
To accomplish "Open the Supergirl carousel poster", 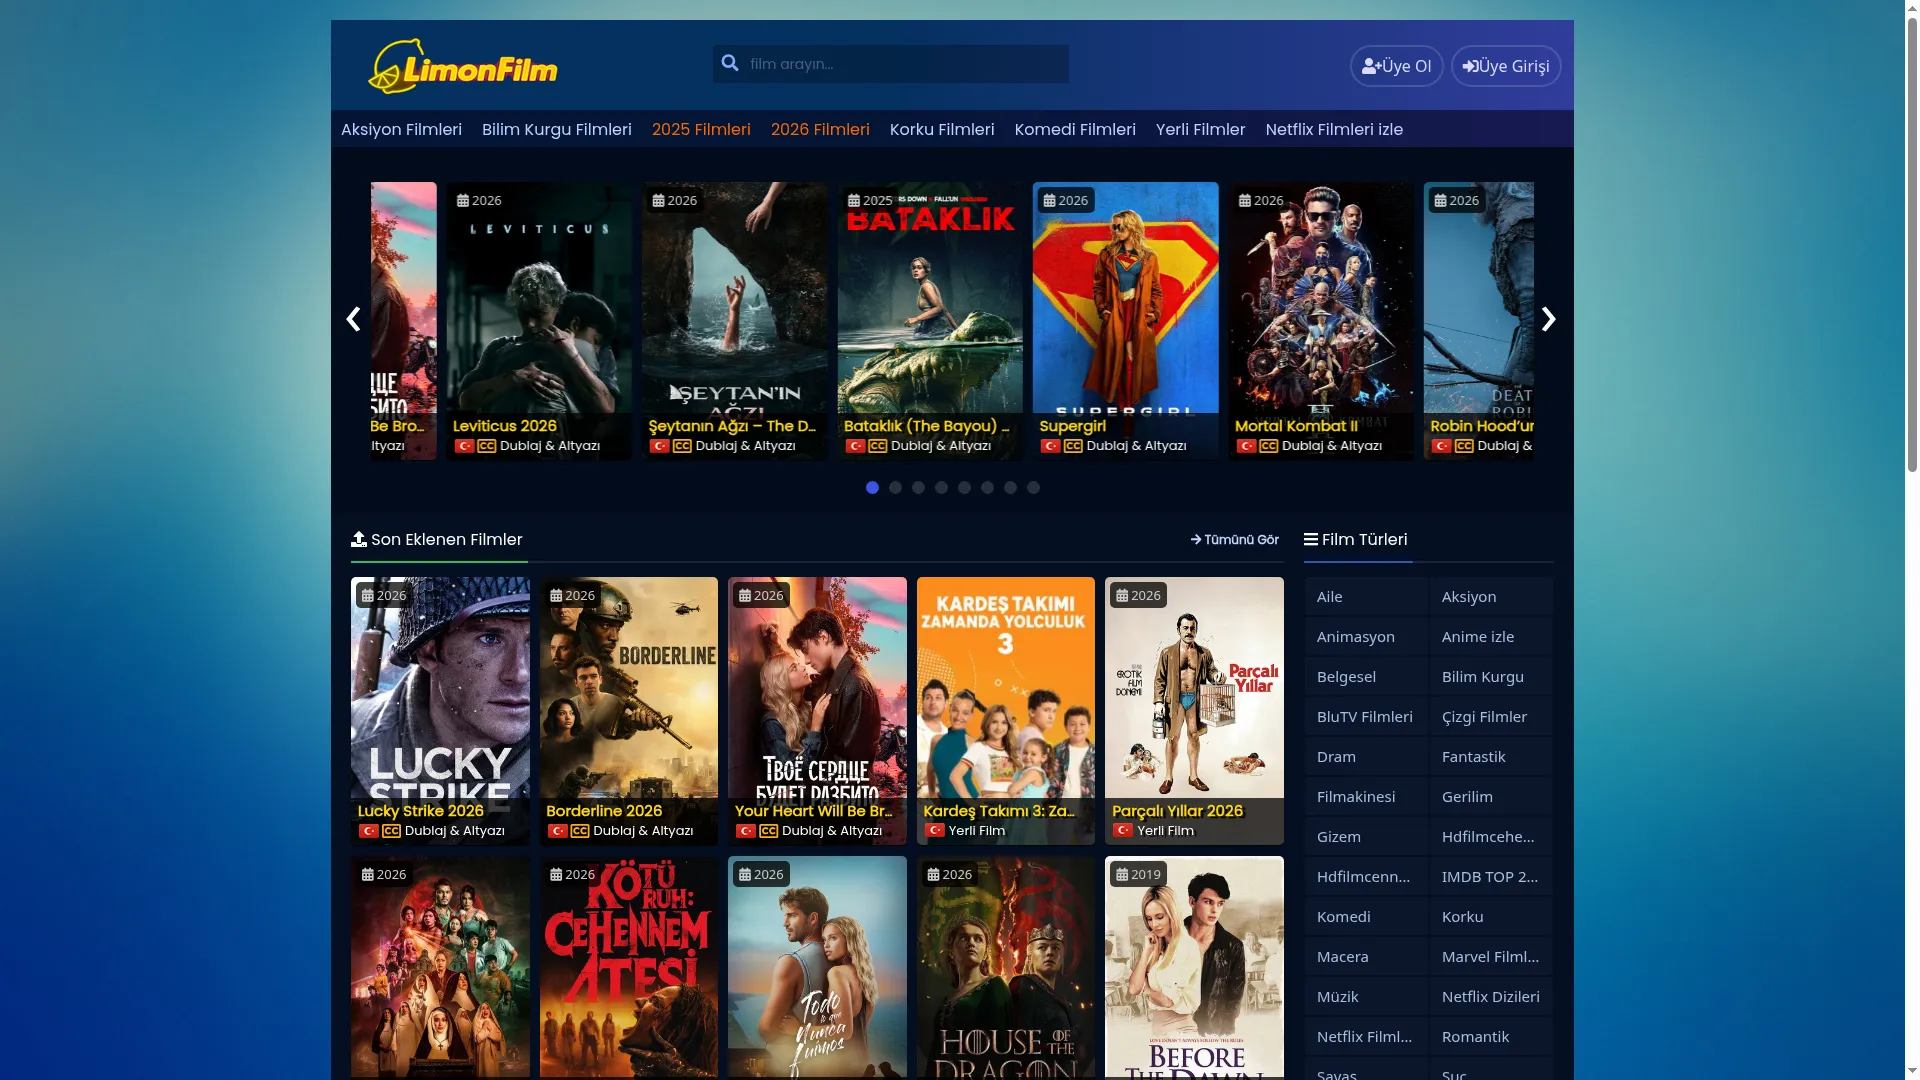I will tap(1126, 321).
